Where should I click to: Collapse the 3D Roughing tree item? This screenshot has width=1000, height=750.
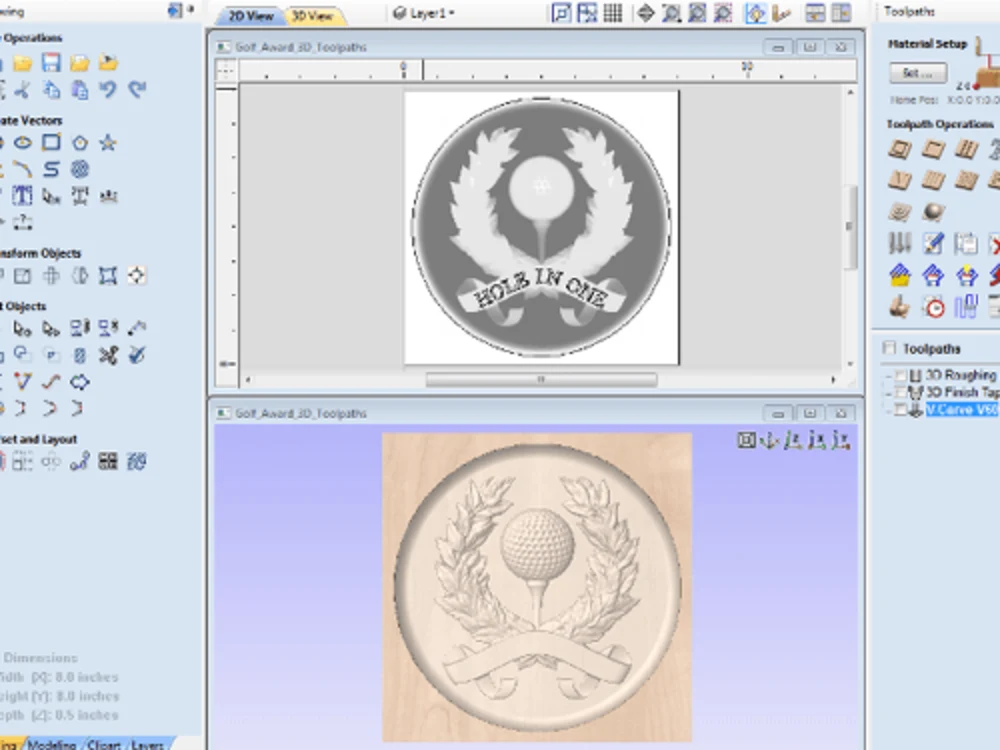(889, 374)
